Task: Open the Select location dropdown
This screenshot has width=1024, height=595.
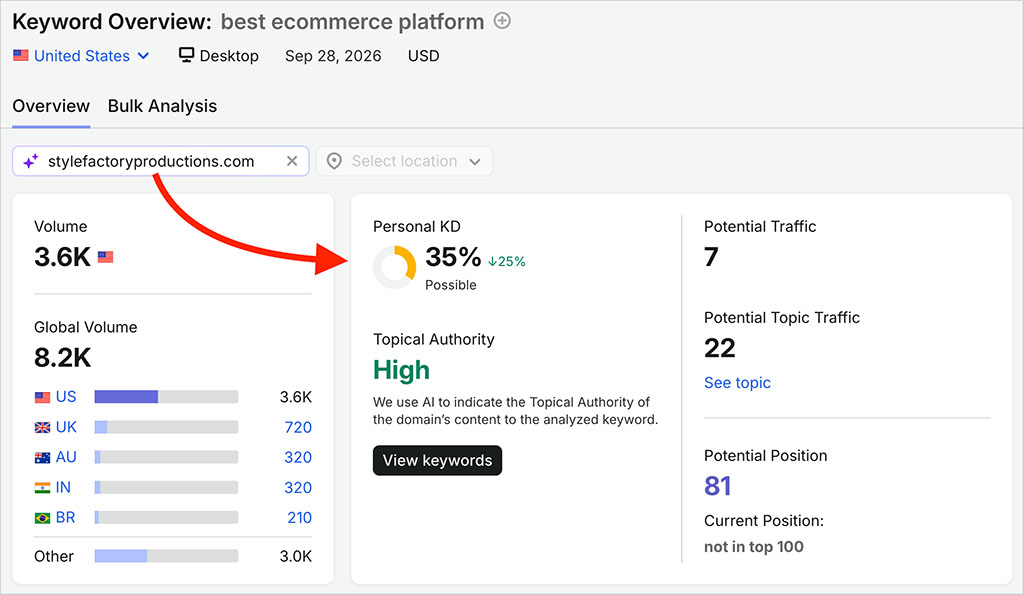Action: (404, 161)
